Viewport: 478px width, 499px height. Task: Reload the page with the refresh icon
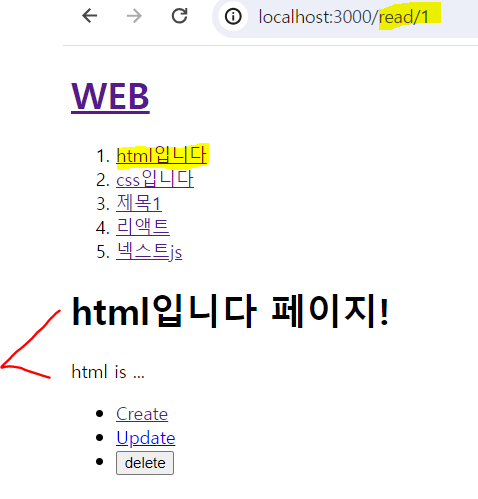point(179,16)
